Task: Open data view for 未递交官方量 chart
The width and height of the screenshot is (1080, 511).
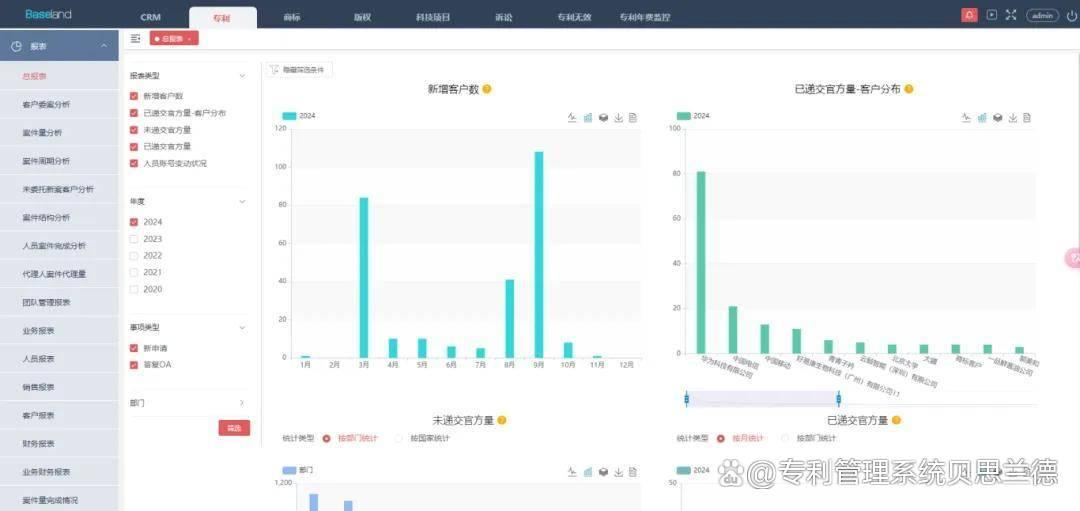Action: pyautogui.click(x=633, y=472)
